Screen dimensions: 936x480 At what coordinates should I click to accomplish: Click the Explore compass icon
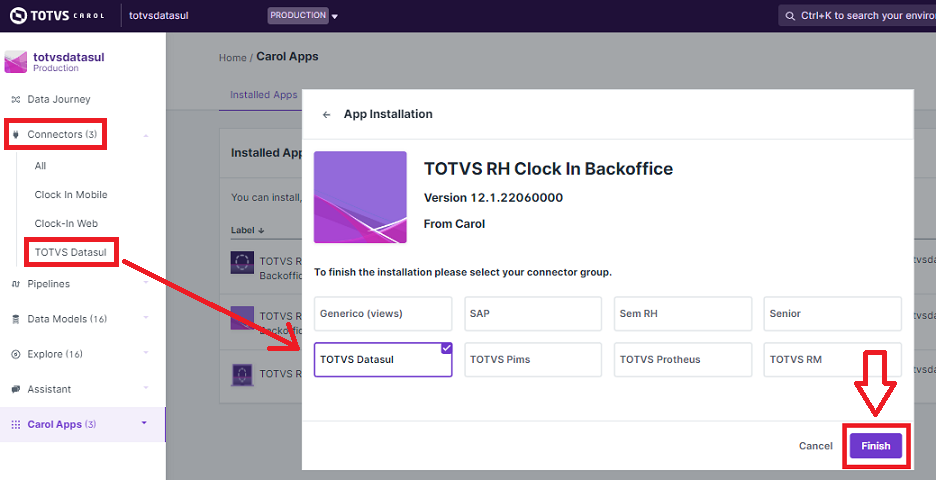coord(16,354)
